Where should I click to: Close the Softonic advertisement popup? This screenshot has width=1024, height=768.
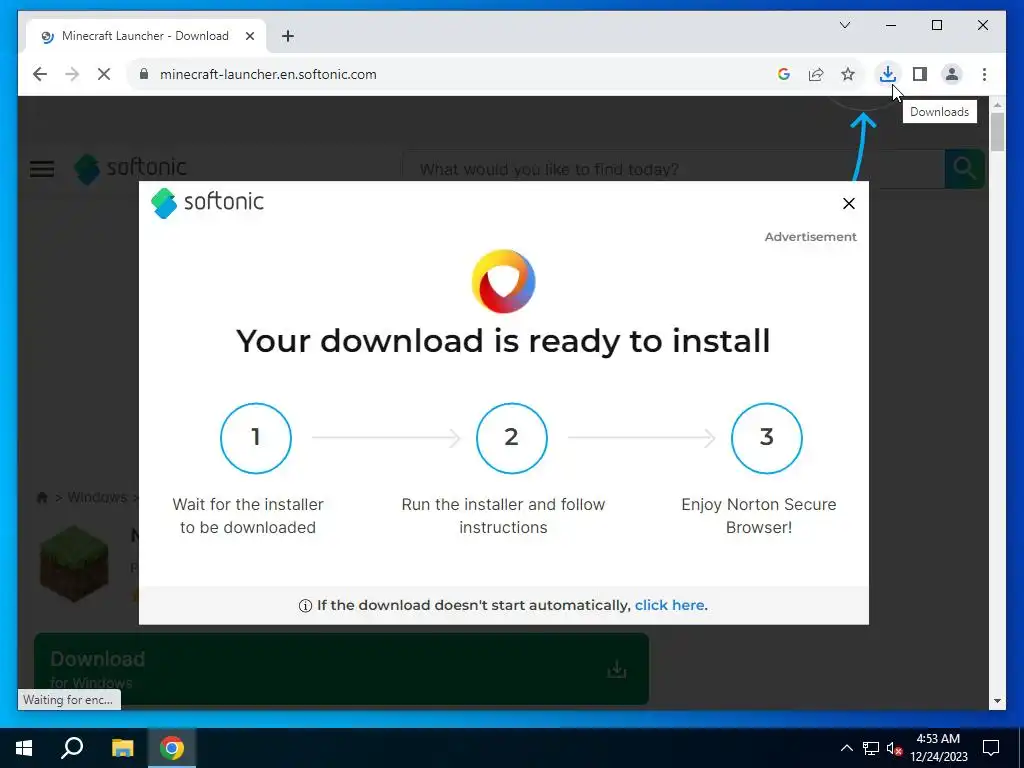(848, 203)
